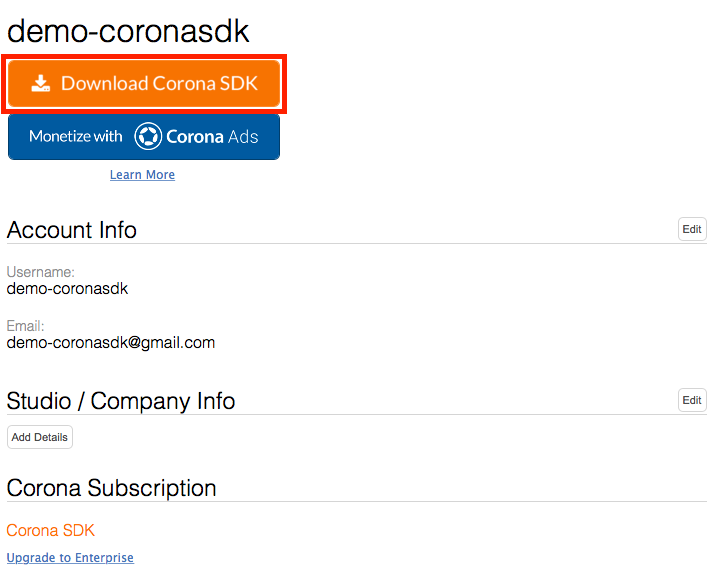The height and width of the screenshot is (574, 715).
Task: Click the download arrow icon in orange button
Action: 41,83
